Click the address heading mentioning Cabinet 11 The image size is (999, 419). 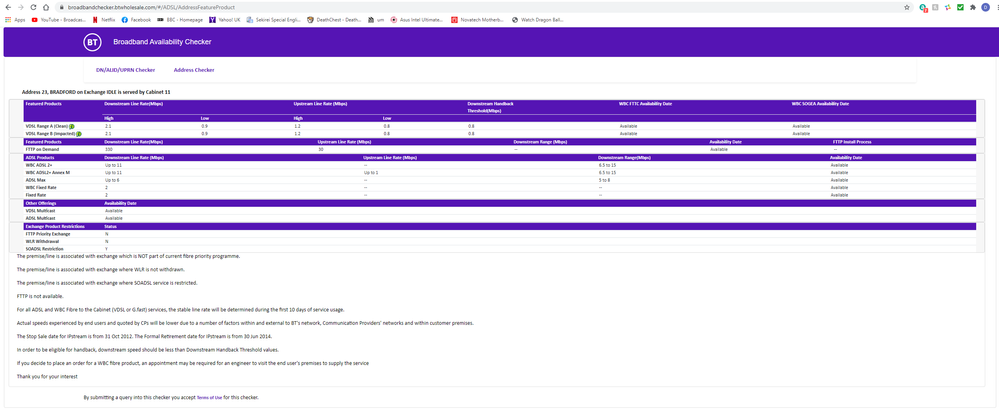pos(96,92)
